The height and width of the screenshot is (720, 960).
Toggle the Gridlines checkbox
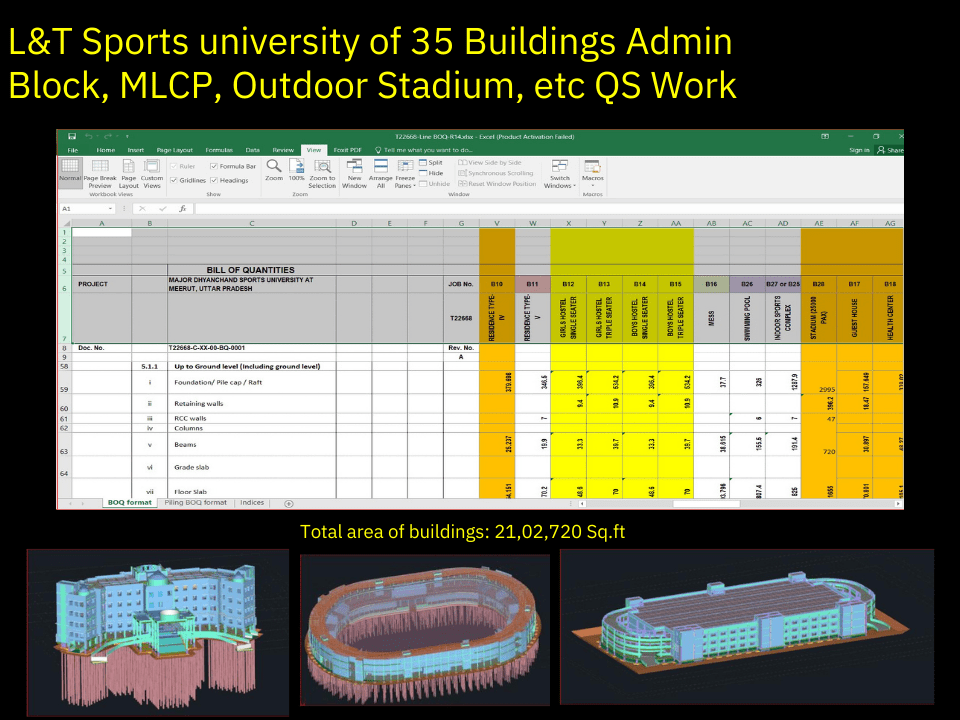(x=174, y=181)
